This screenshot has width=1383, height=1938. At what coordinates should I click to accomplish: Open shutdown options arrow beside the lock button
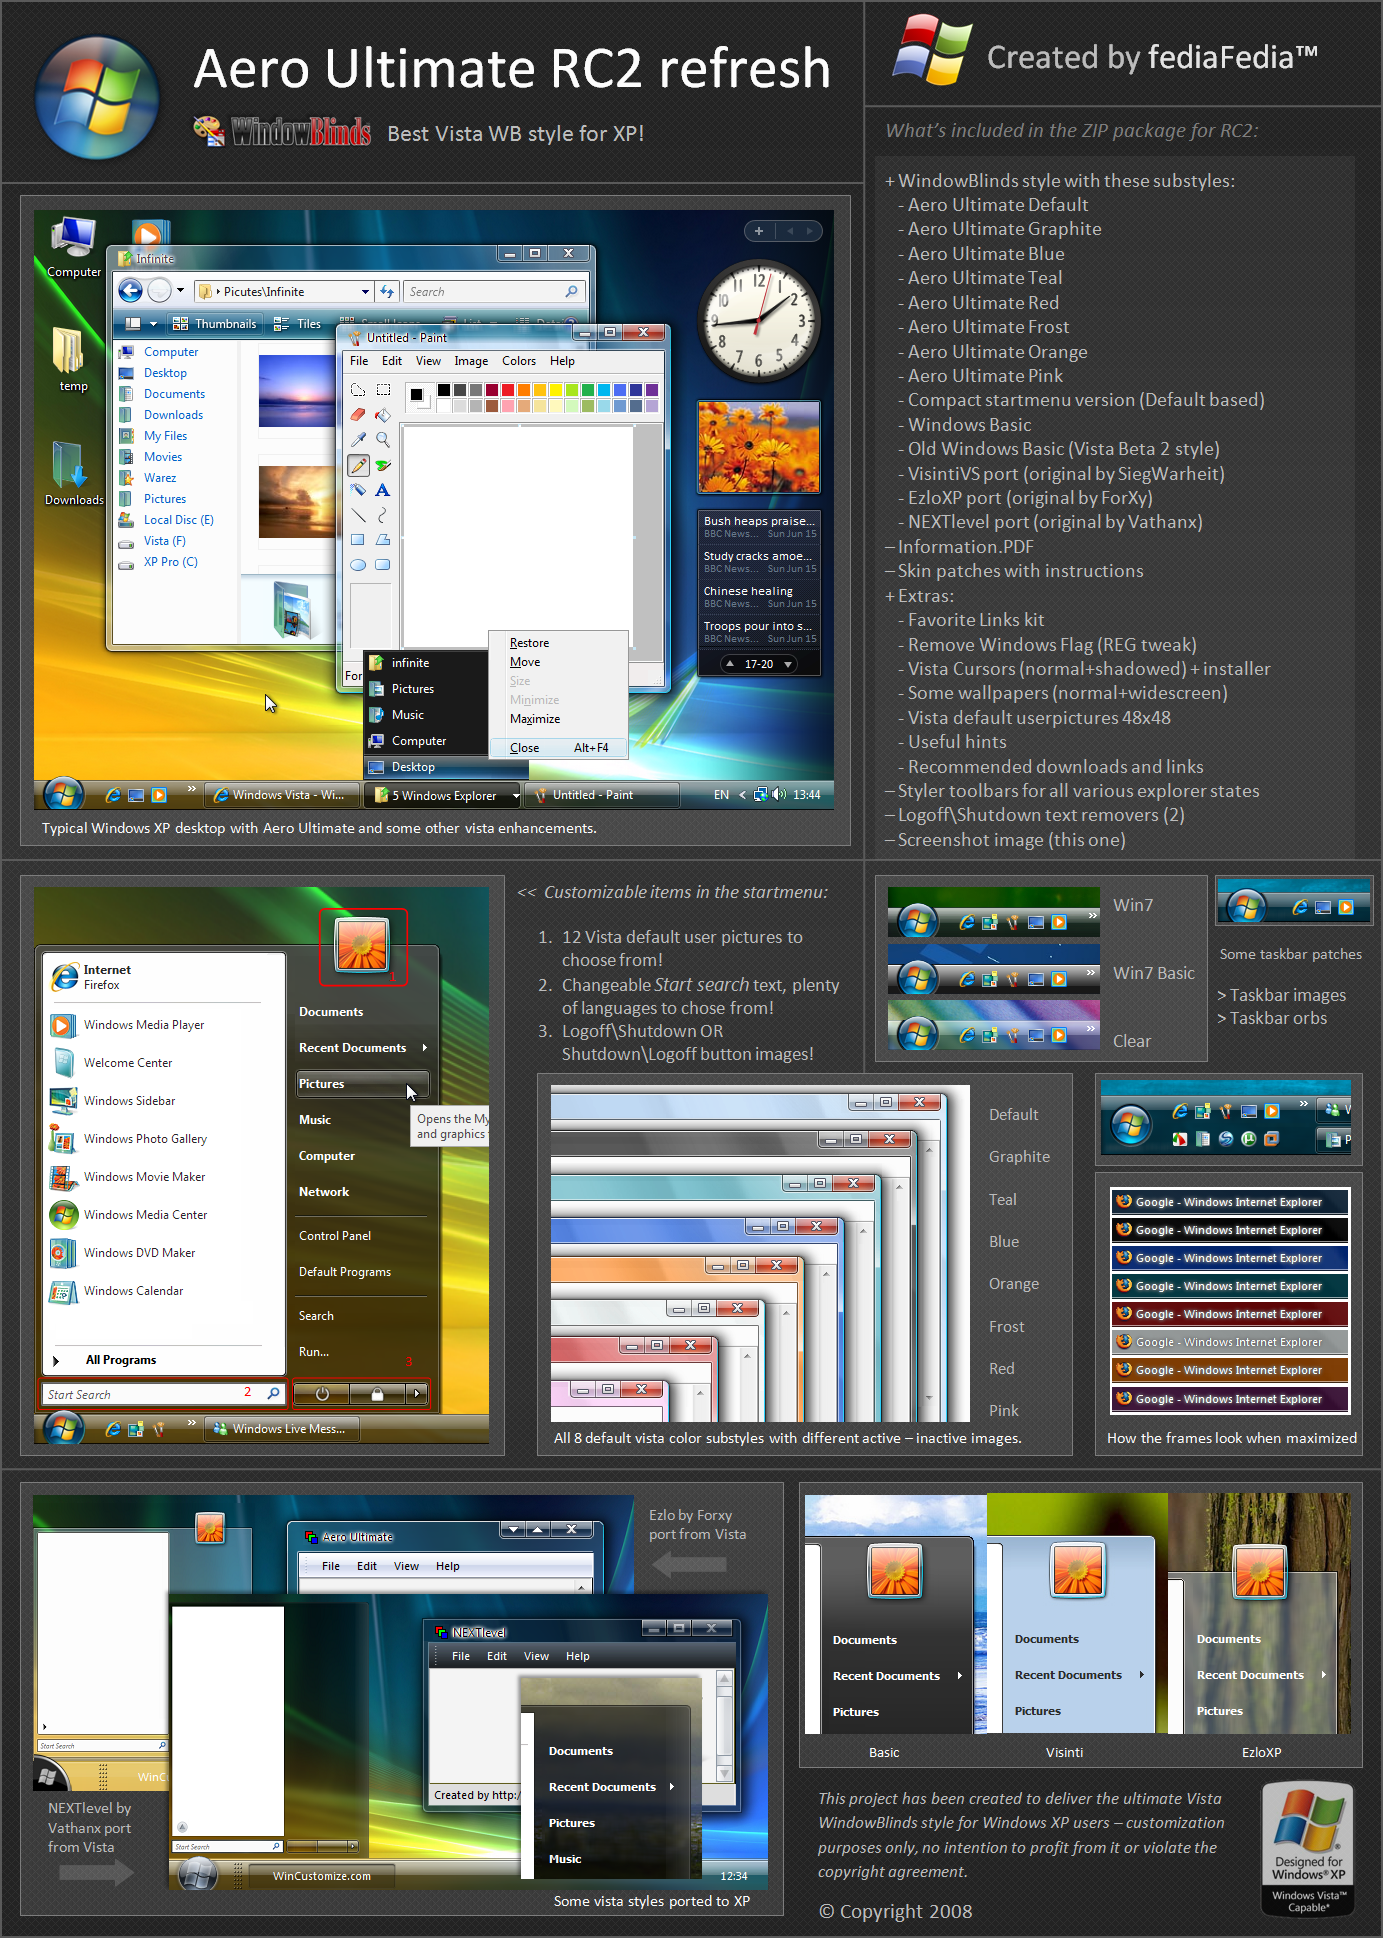tap(417, 1394)
